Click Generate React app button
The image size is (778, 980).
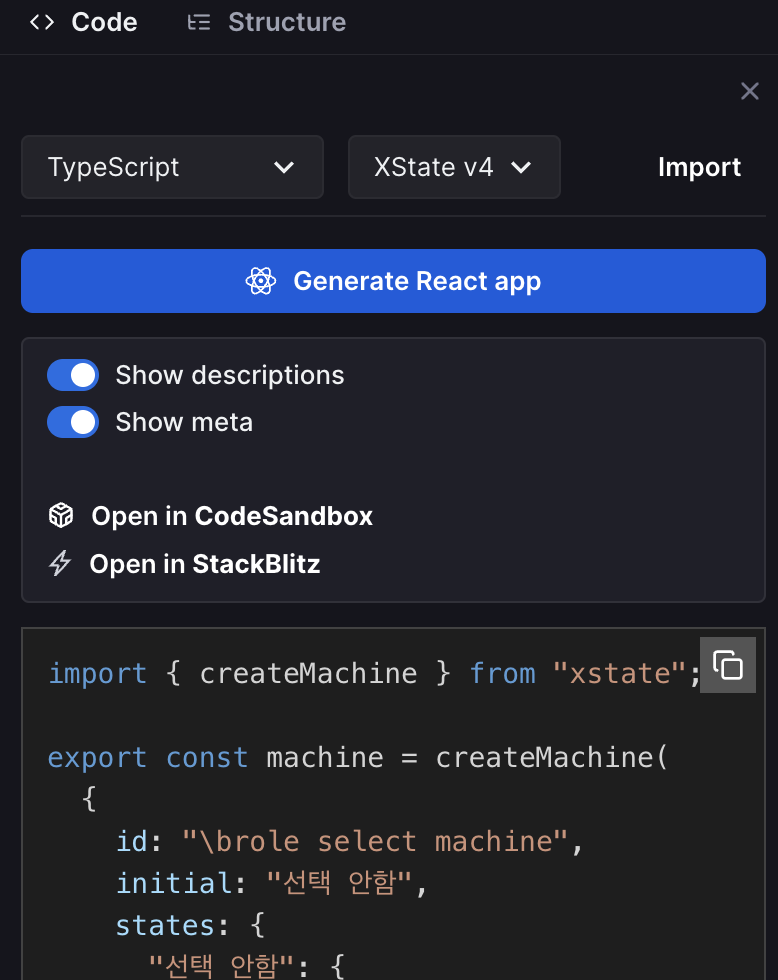tap(393, 281)
